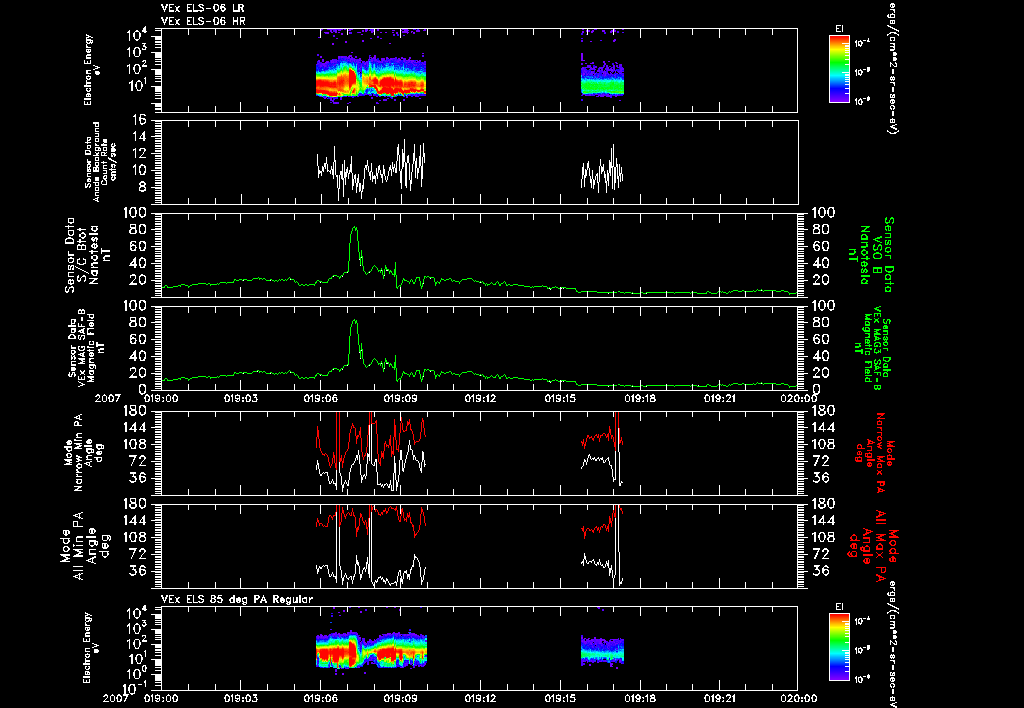Click year '2007' beside the middle time axis
The image size is (1024, 708).
[x=107, y=398]
